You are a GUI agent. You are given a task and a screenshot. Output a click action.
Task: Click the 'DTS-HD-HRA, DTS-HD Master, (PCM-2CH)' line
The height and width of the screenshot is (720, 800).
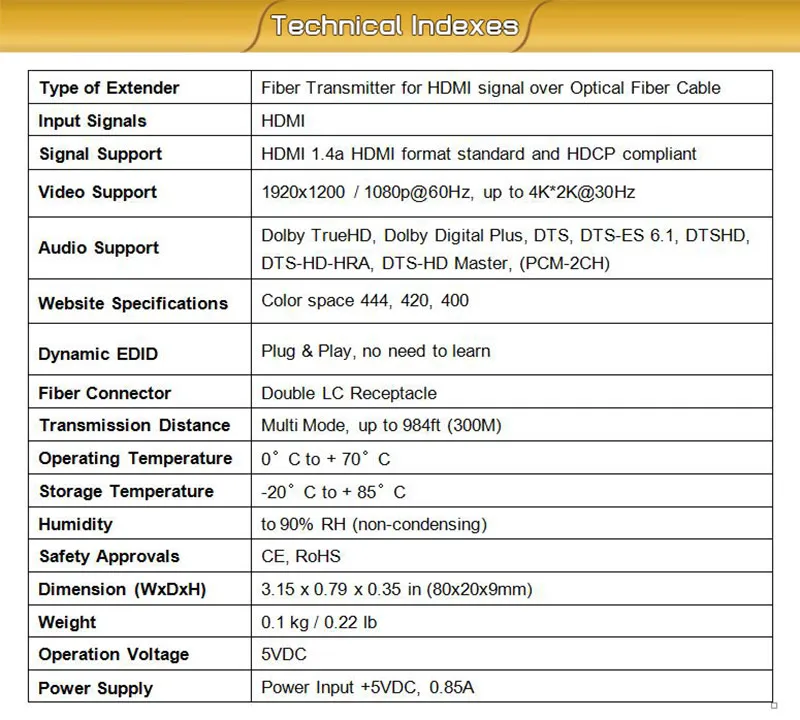(x=436, y=263)
